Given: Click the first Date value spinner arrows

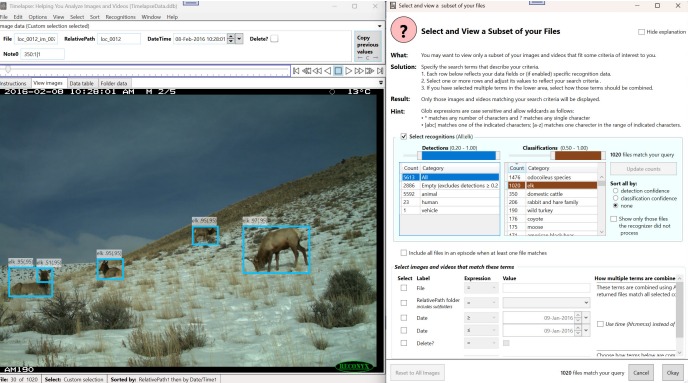Looking at the screenshot, I should coord(578,318).
